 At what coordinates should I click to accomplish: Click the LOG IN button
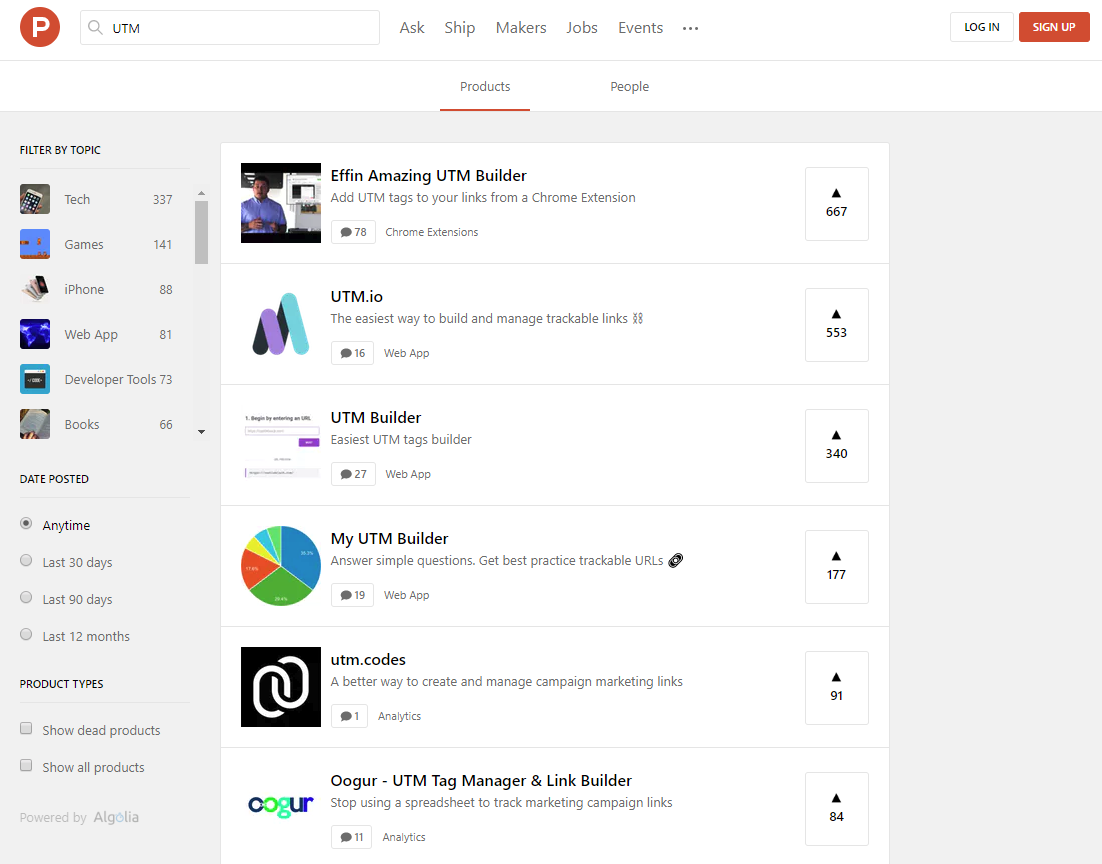pos(982,27)
